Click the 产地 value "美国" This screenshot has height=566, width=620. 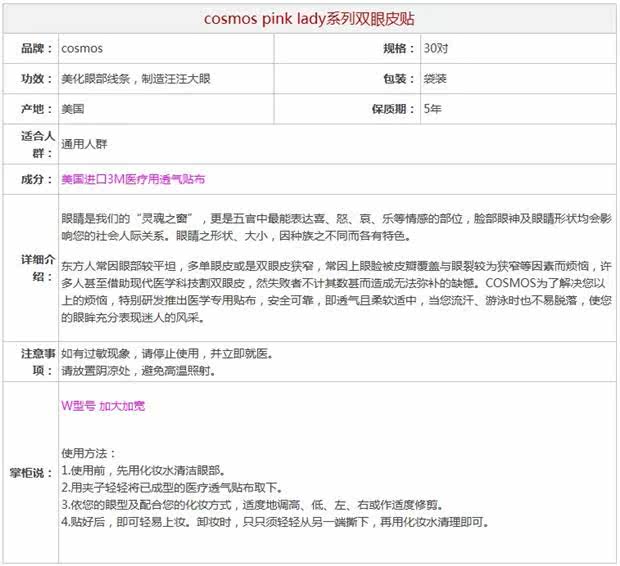tap(72, 108)
